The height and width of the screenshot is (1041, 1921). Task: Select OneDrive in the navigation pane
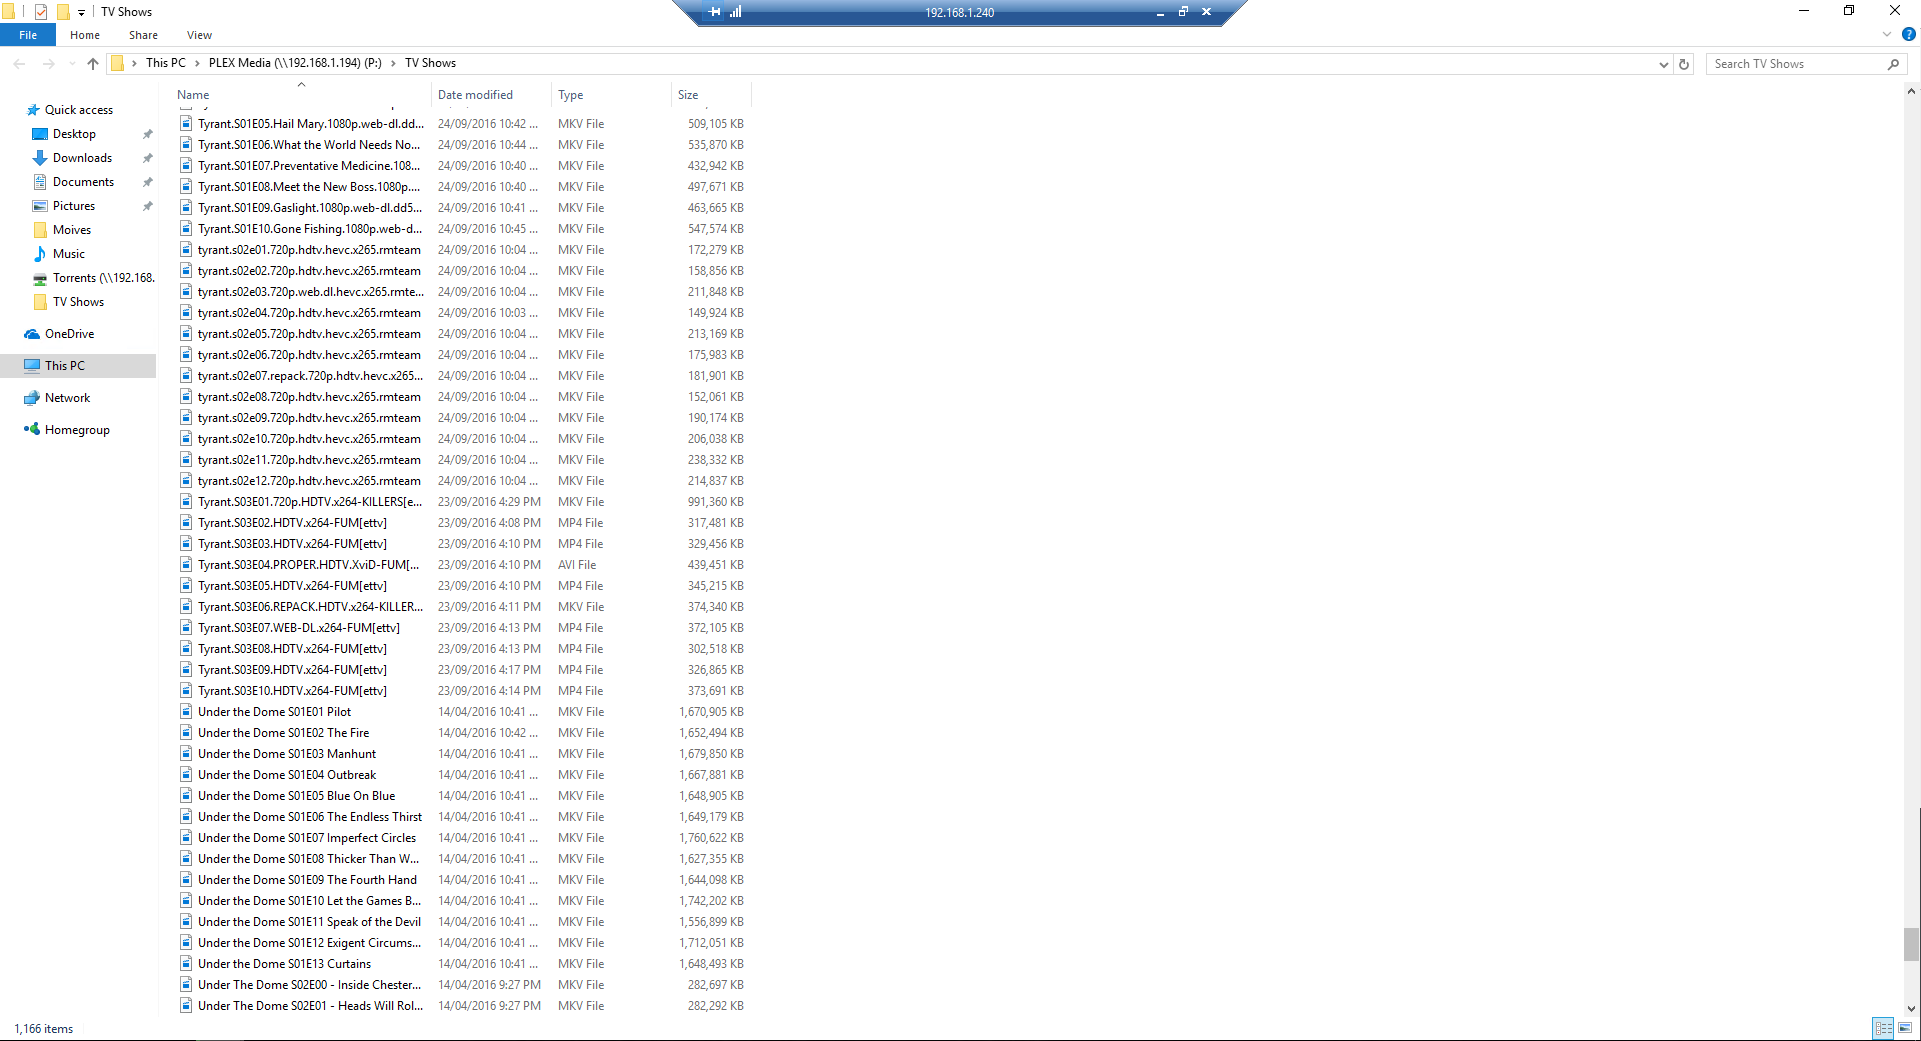pyautogui.click(x=69, y=334)
